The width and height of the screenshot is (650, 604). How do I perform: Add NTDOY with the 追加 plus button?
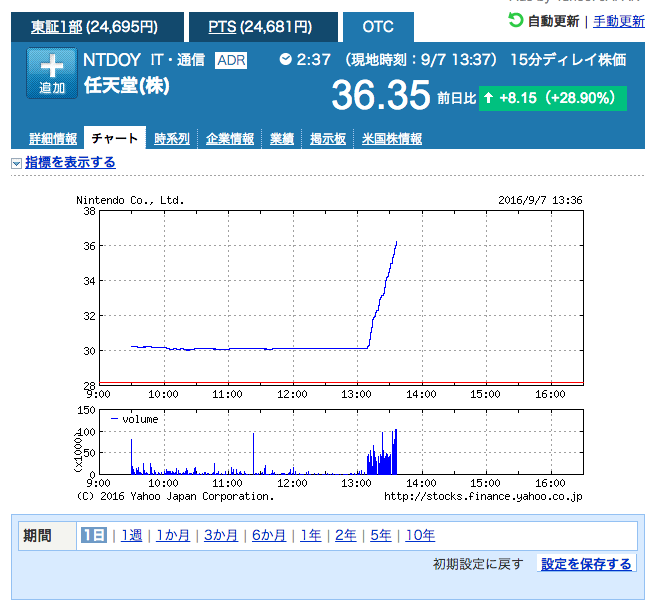(x=52, y=73)
